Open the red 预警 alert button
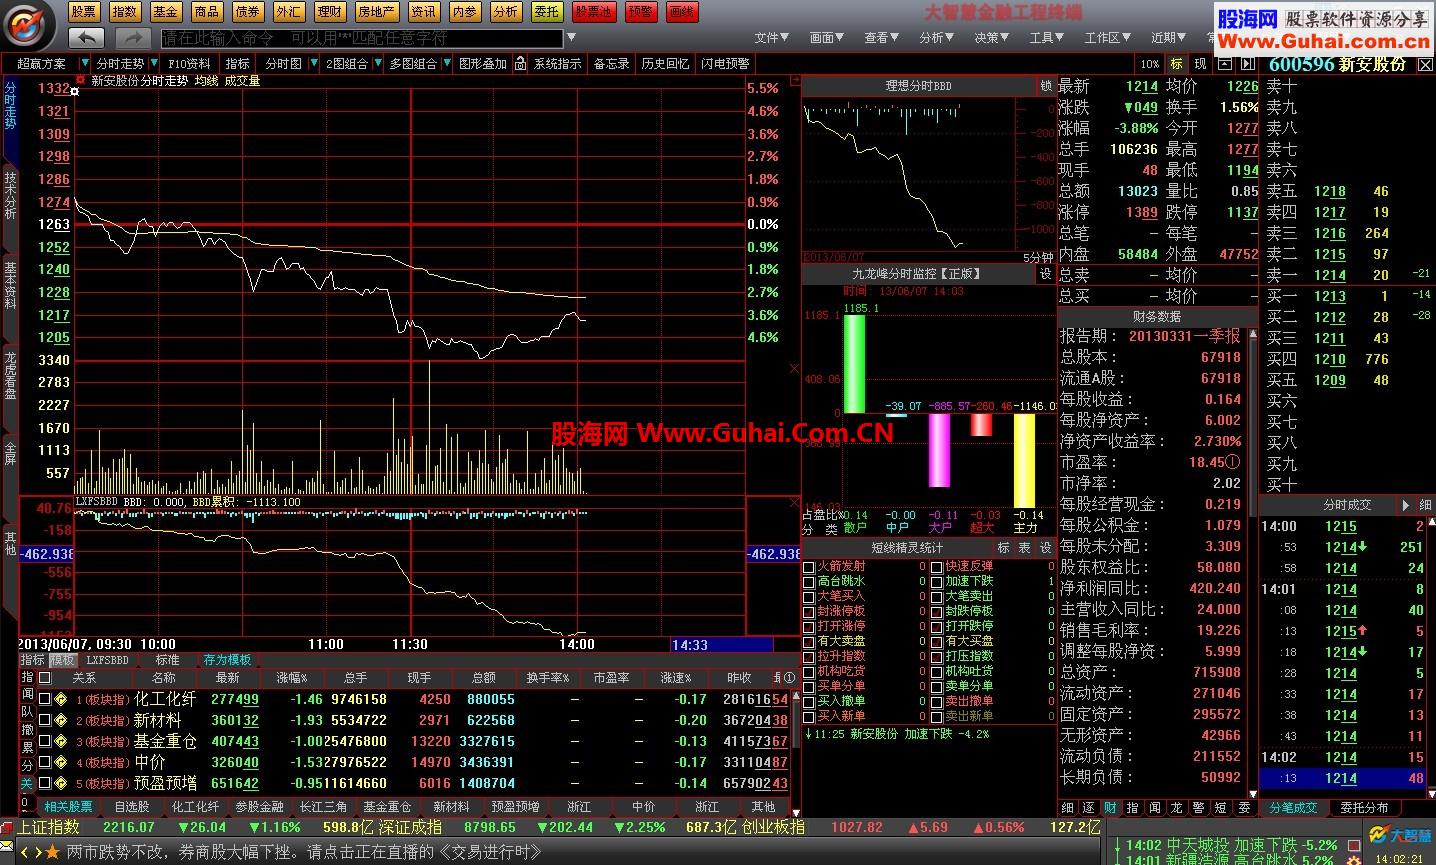 coord(640,12)
